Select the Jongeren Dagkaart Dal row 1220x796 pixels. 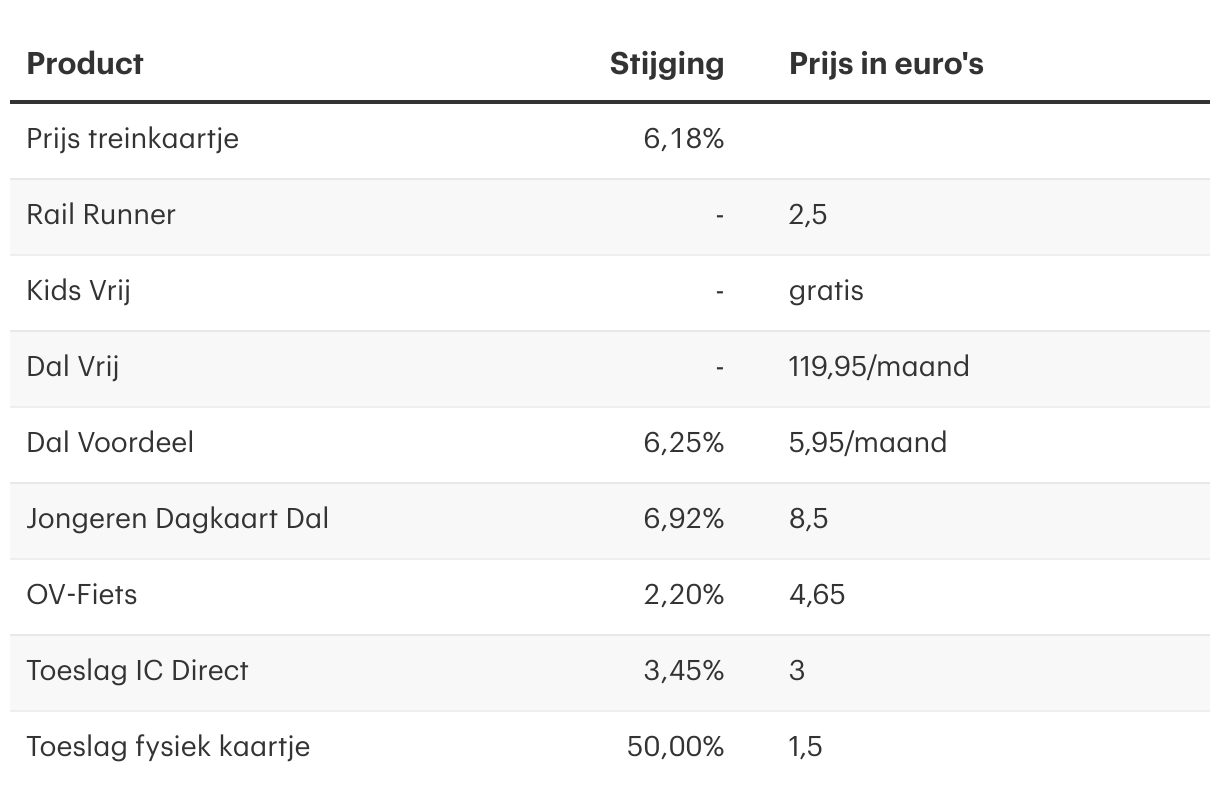[610, 519]
